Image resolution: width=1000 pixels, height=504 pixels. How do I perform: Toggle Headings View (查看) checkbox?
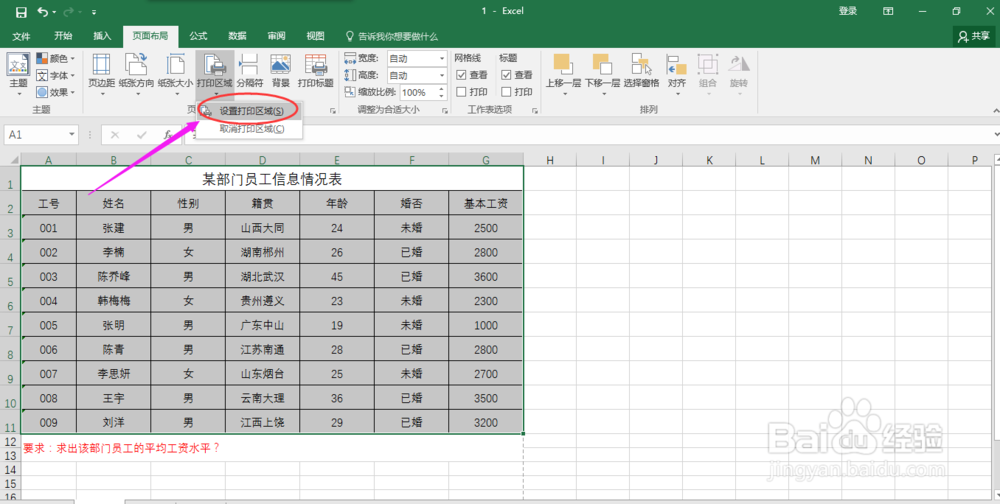click(x=506, y=75)
